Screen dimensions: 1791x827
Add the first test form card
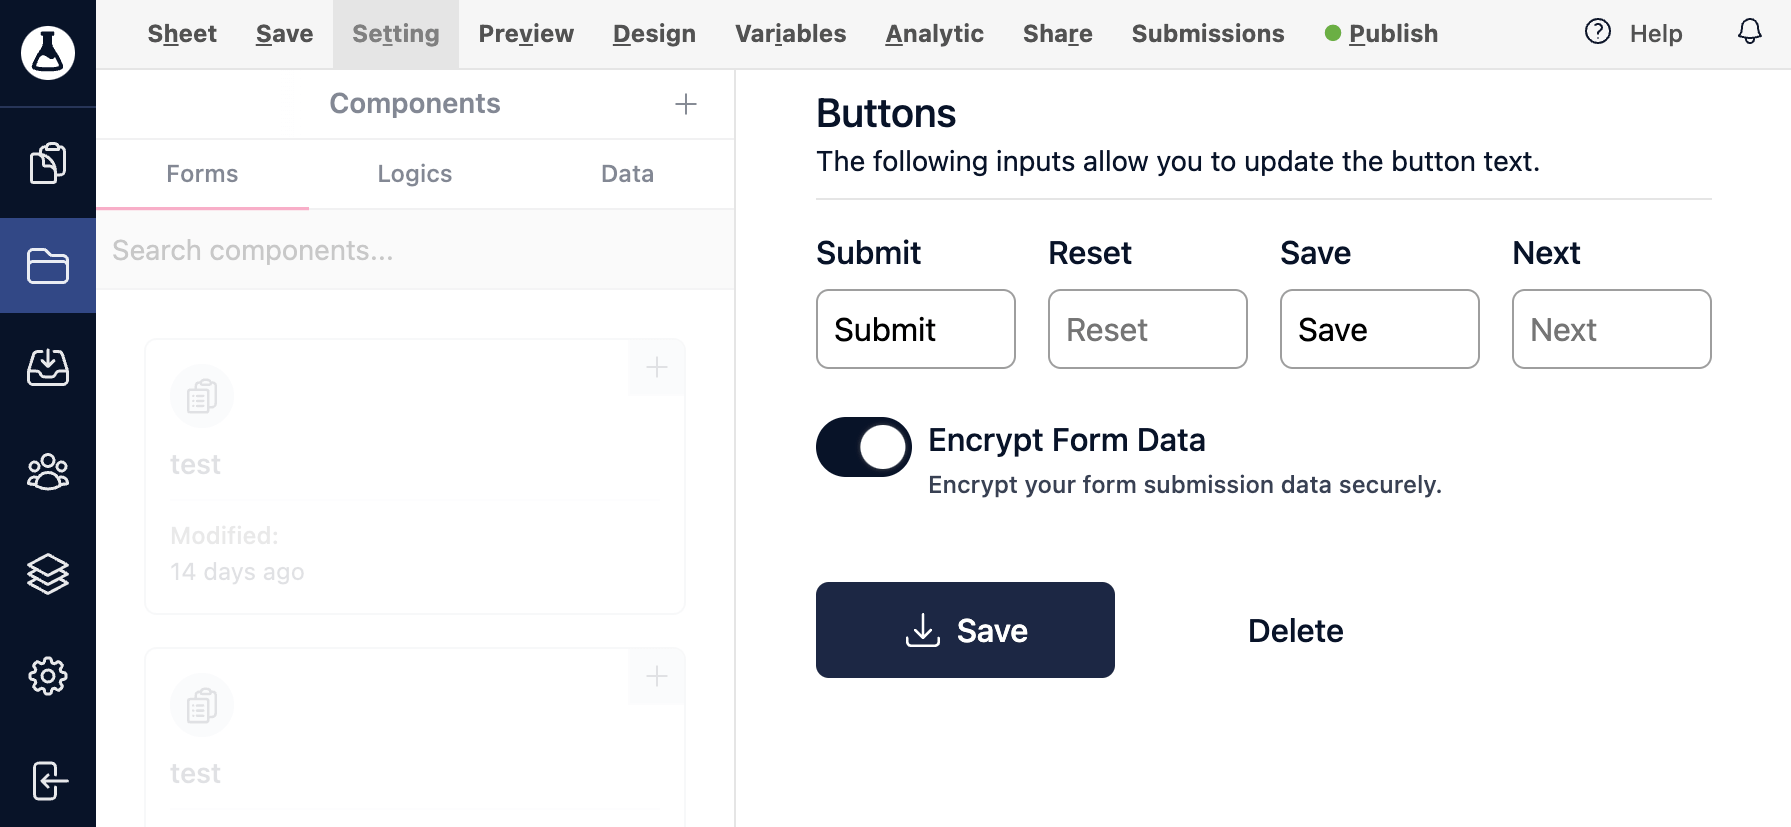(x=657, y=368)
